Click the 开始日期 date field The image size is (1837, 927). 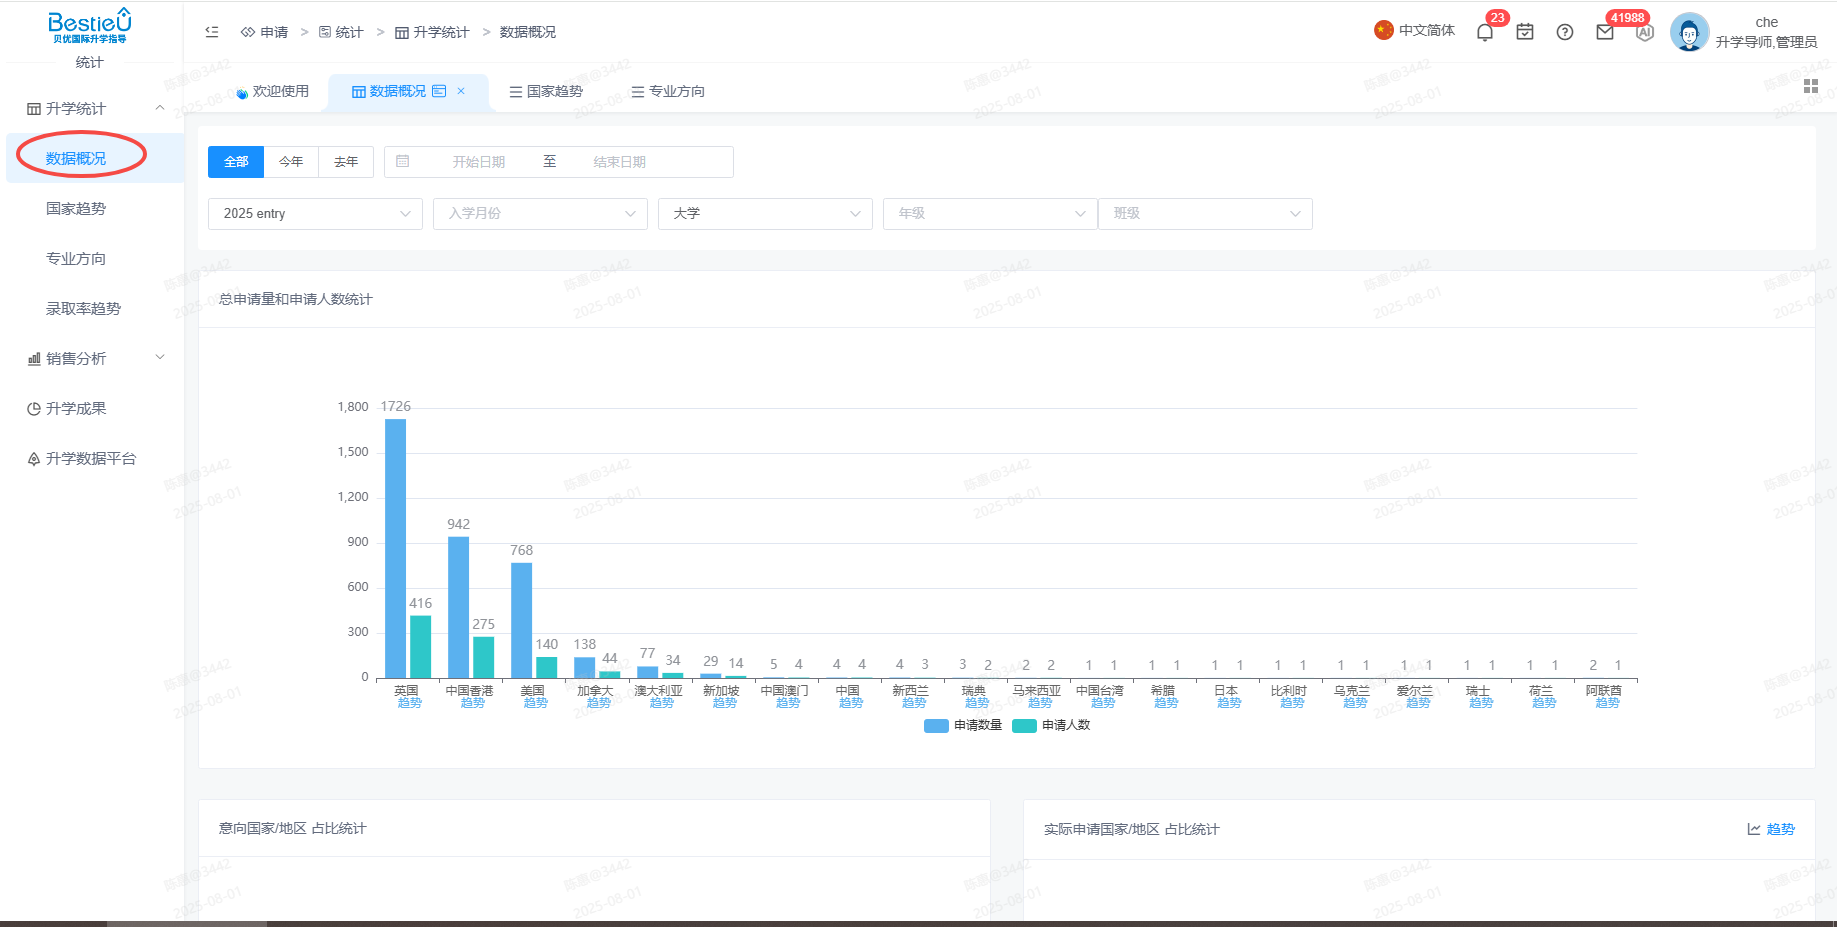coord(478,162)
